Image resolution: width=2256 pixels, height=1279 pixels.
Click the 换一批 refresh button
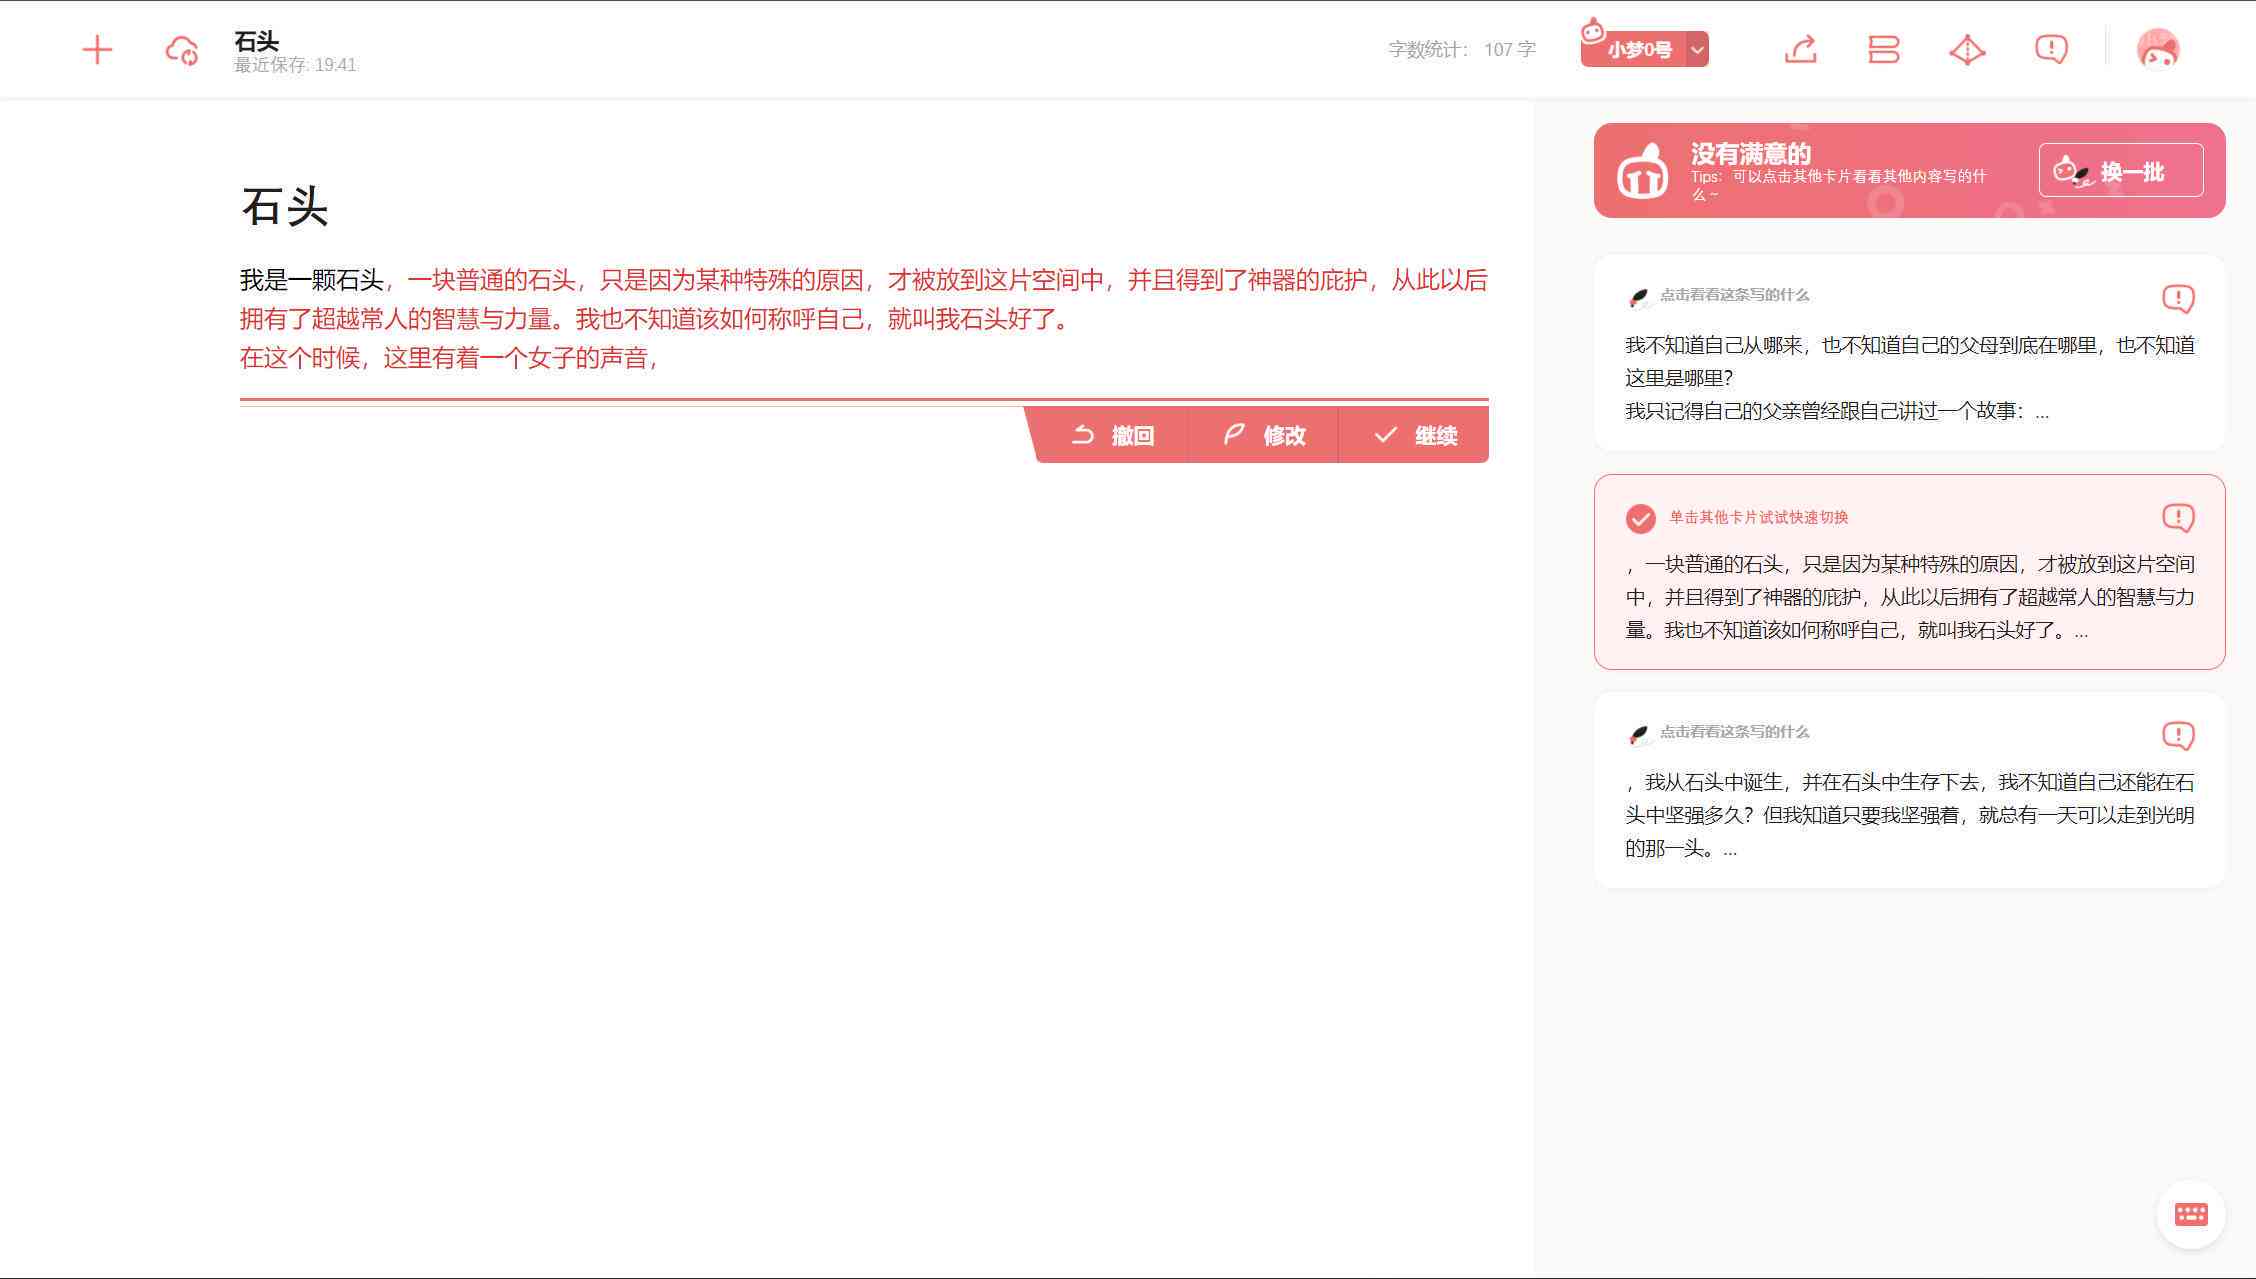[x=2121, y=170]
